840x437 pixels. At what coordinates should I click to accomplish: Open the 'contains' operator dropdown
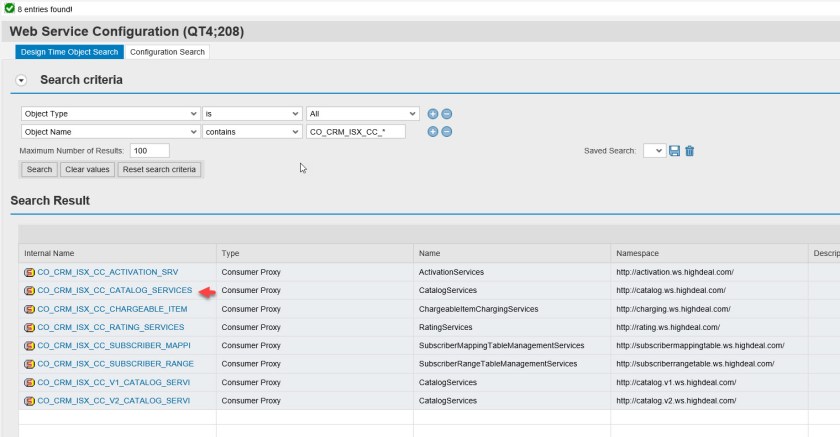click(294, 132)
